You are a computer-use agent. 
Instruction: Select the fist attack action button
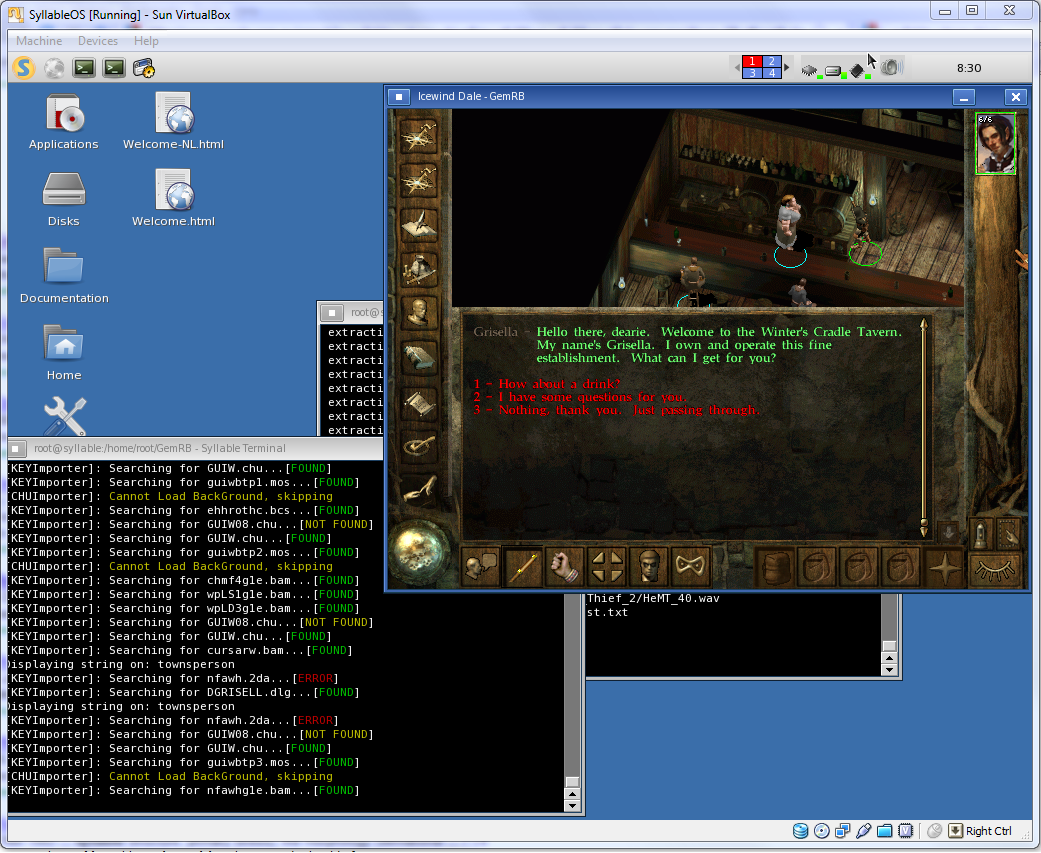564,567
